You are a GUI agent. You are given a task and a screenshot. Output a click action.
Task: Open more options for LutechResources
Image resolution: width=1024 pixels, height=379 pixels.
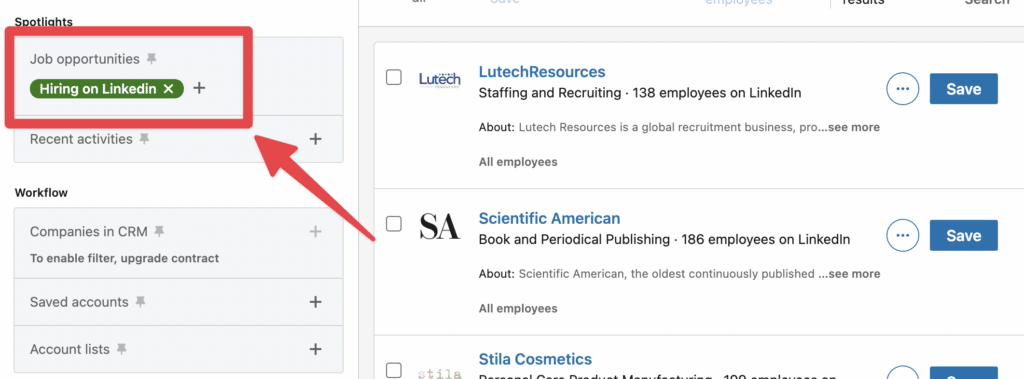tap(903, 89)
